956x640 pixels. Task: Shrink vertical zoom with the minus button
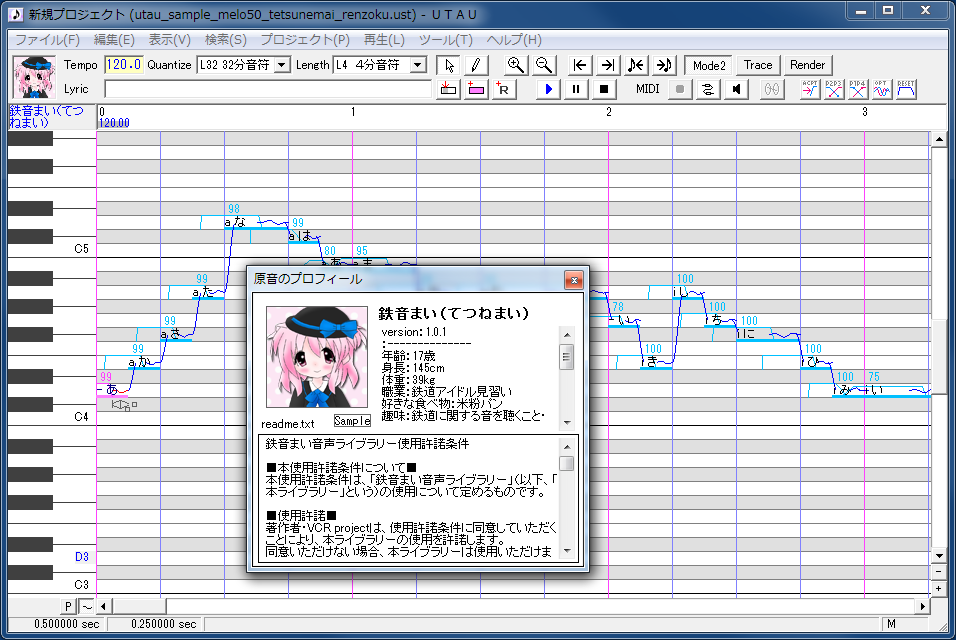pos(938,572)
